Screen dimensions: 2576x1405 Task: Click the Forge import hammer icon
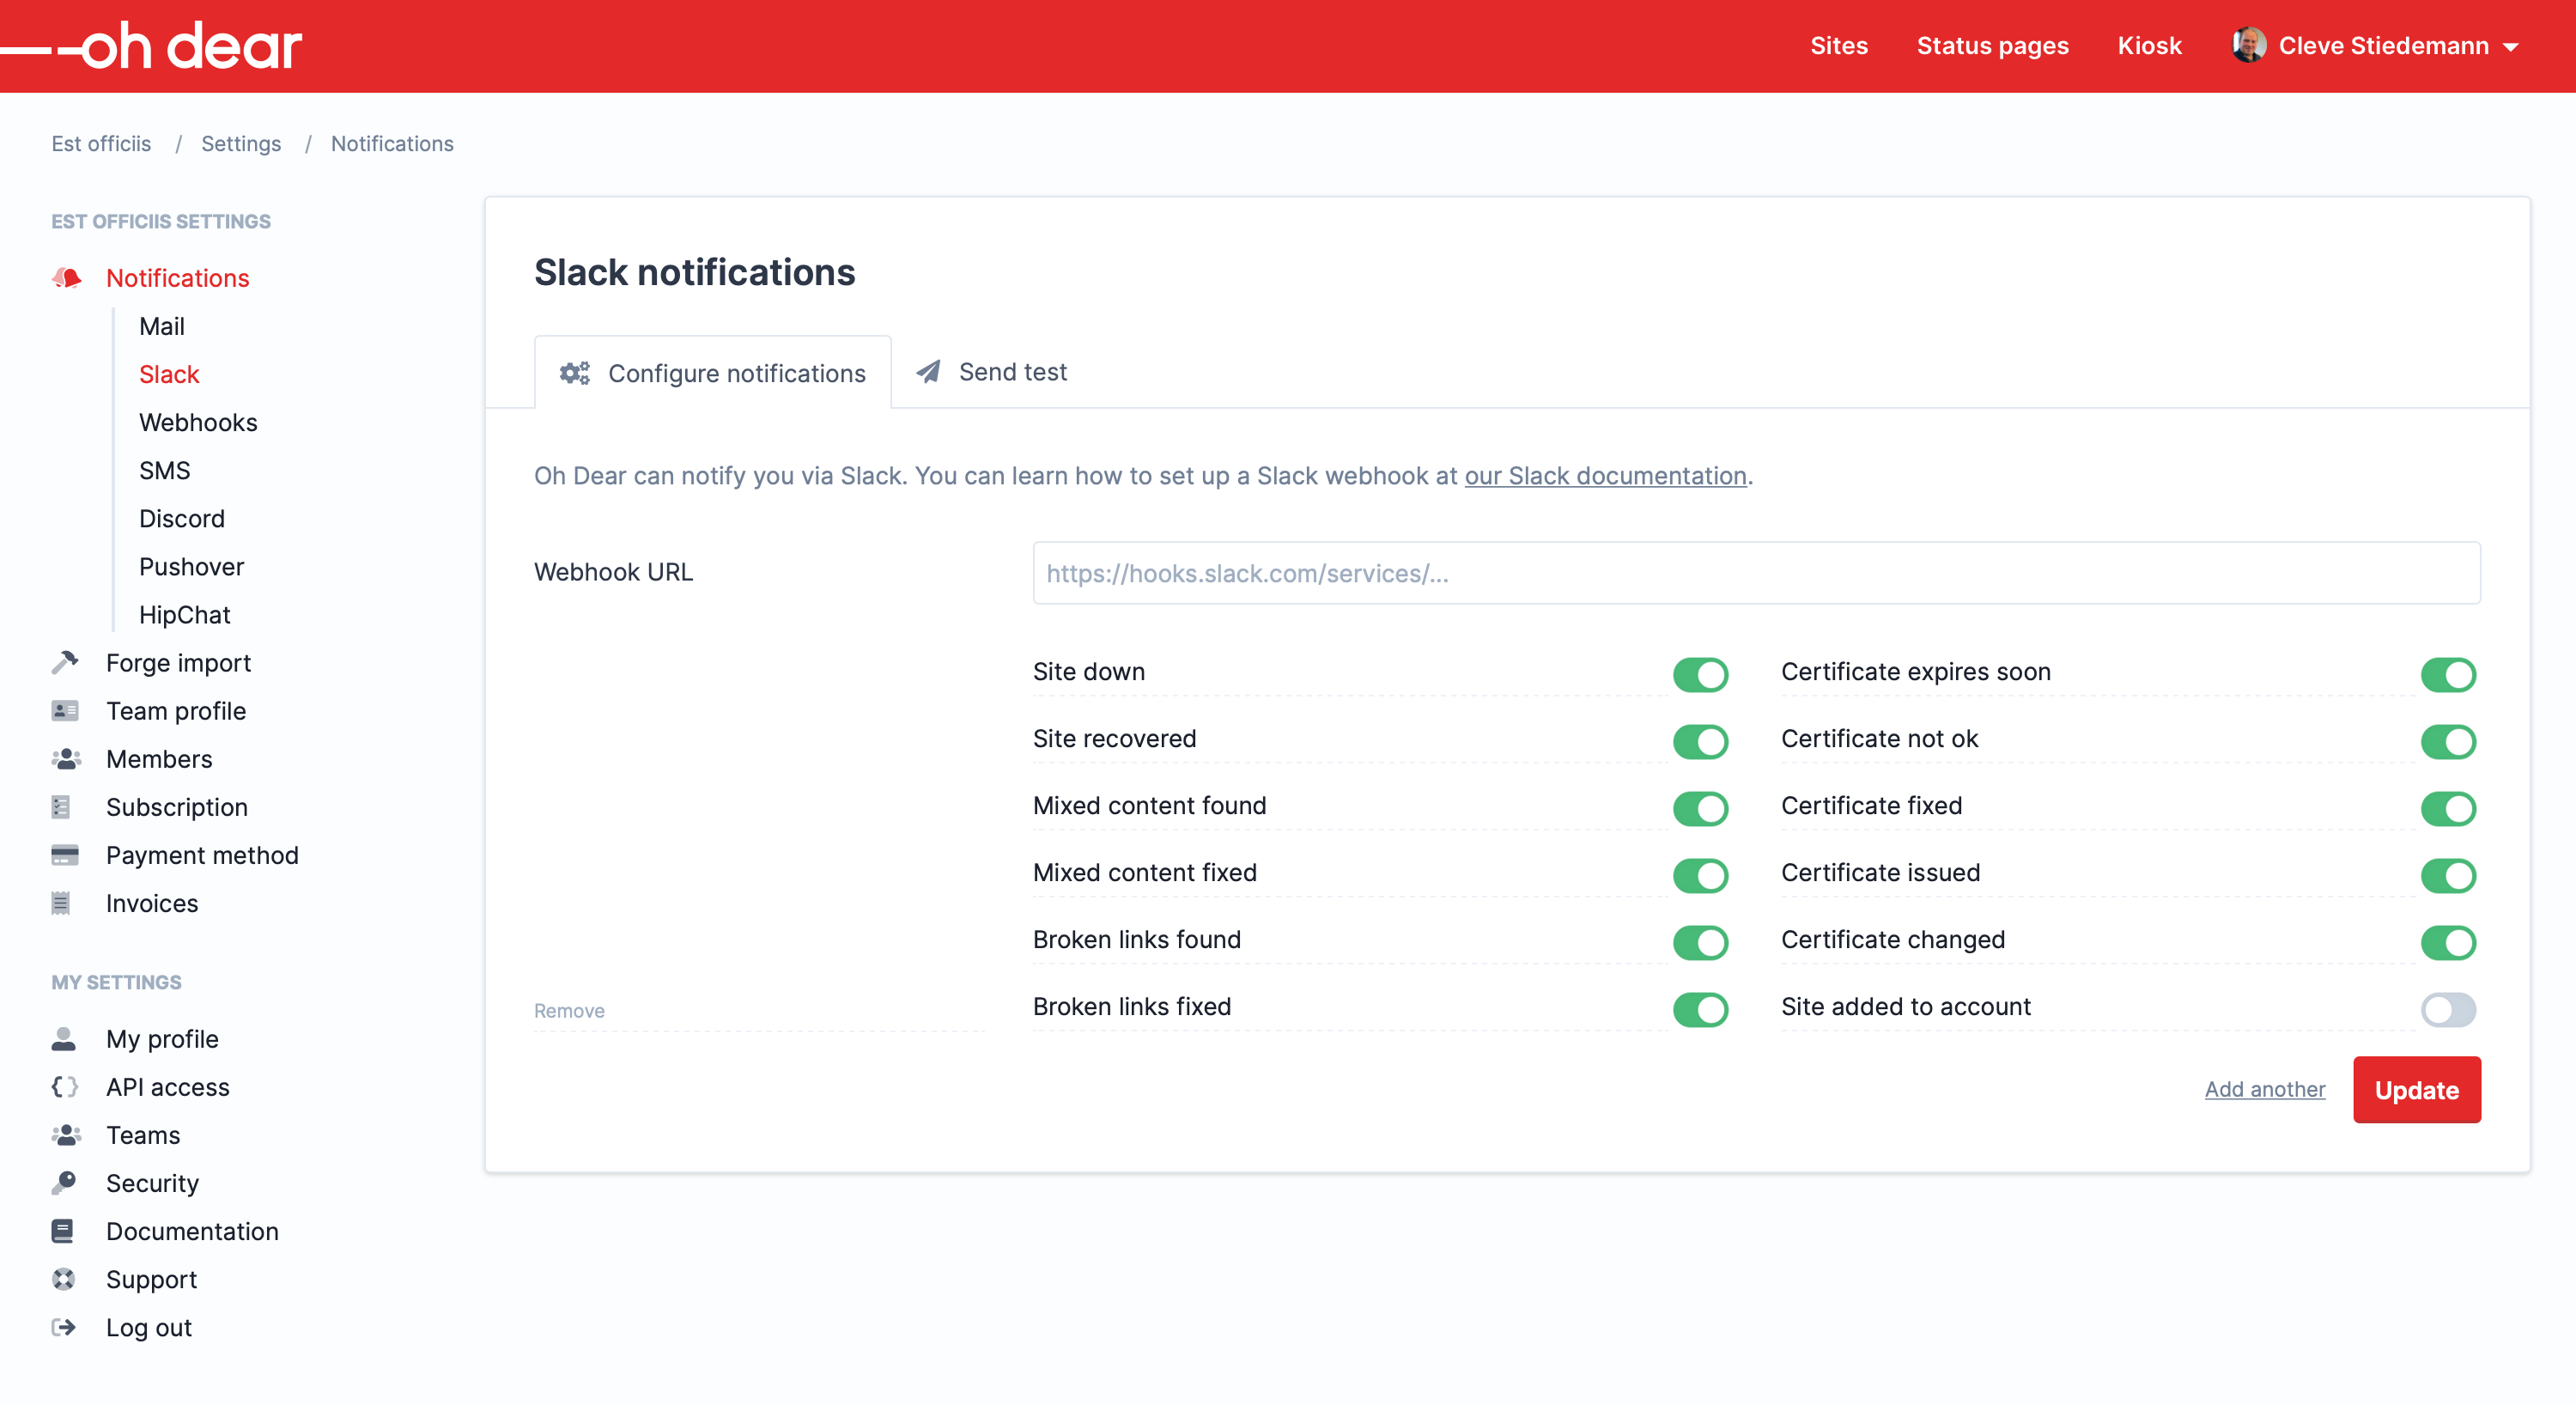65,662
